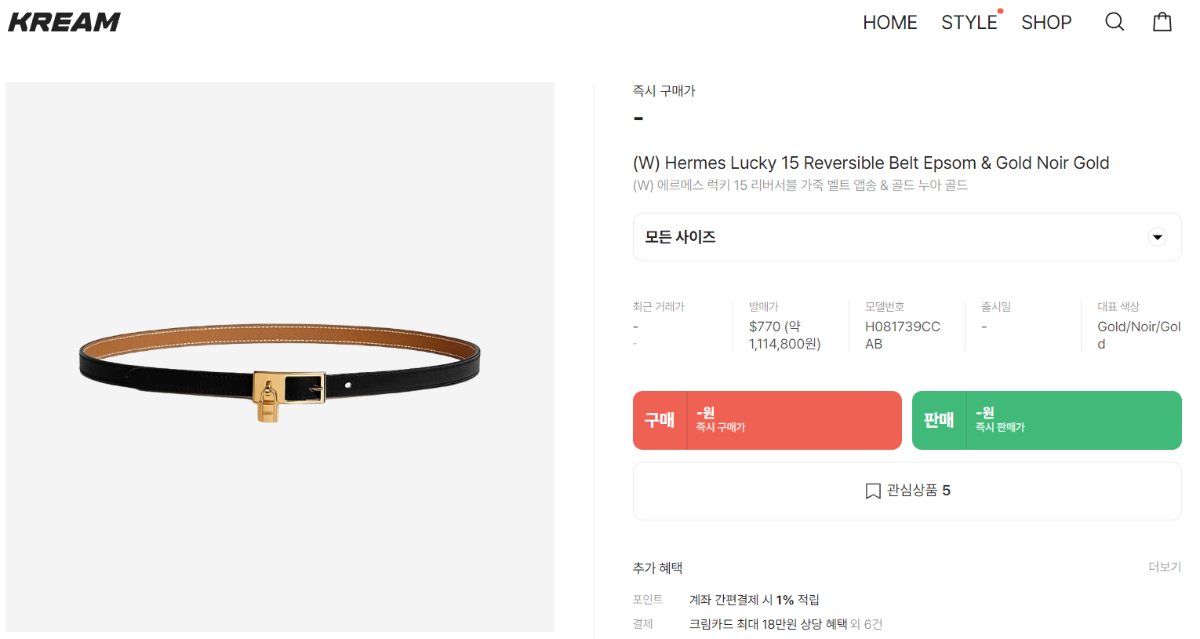
Task: Click the model number H081739CCAB
Action: pos(903,335)
